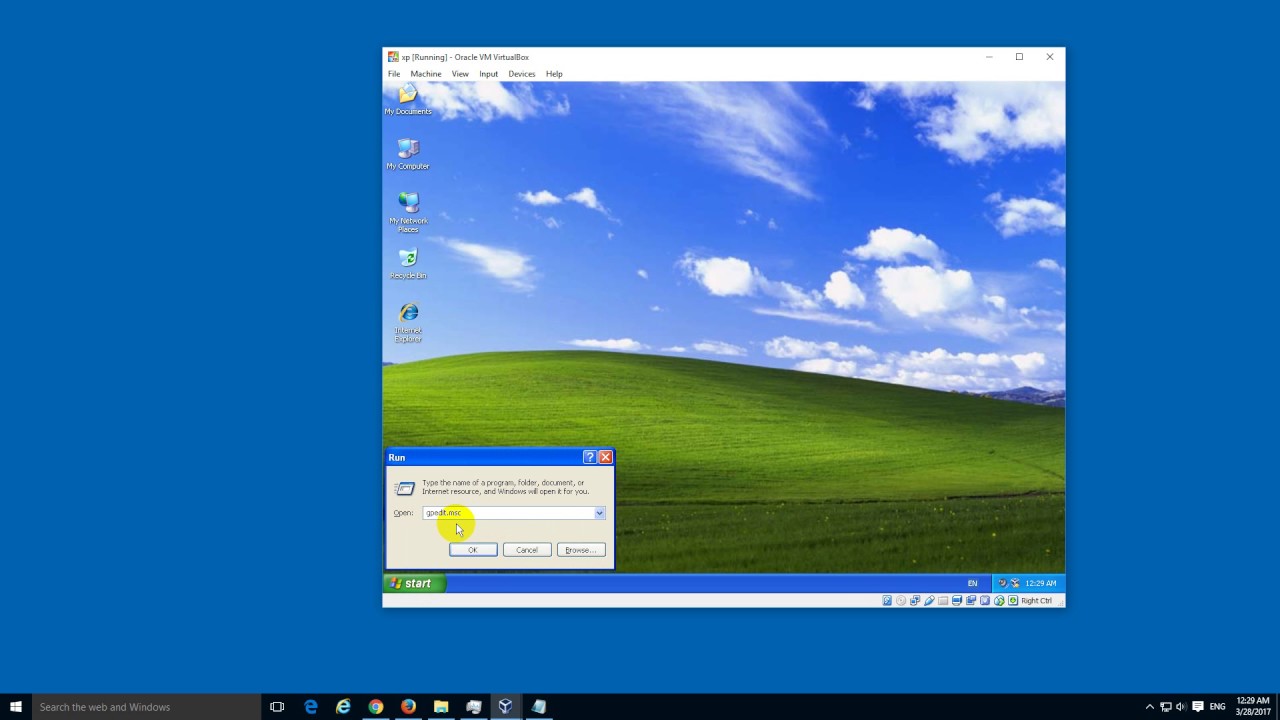Viewport: 1280px width, 720px height.
Task: Open the Devices menu in VirtualBox
Action: click(521, 73)
